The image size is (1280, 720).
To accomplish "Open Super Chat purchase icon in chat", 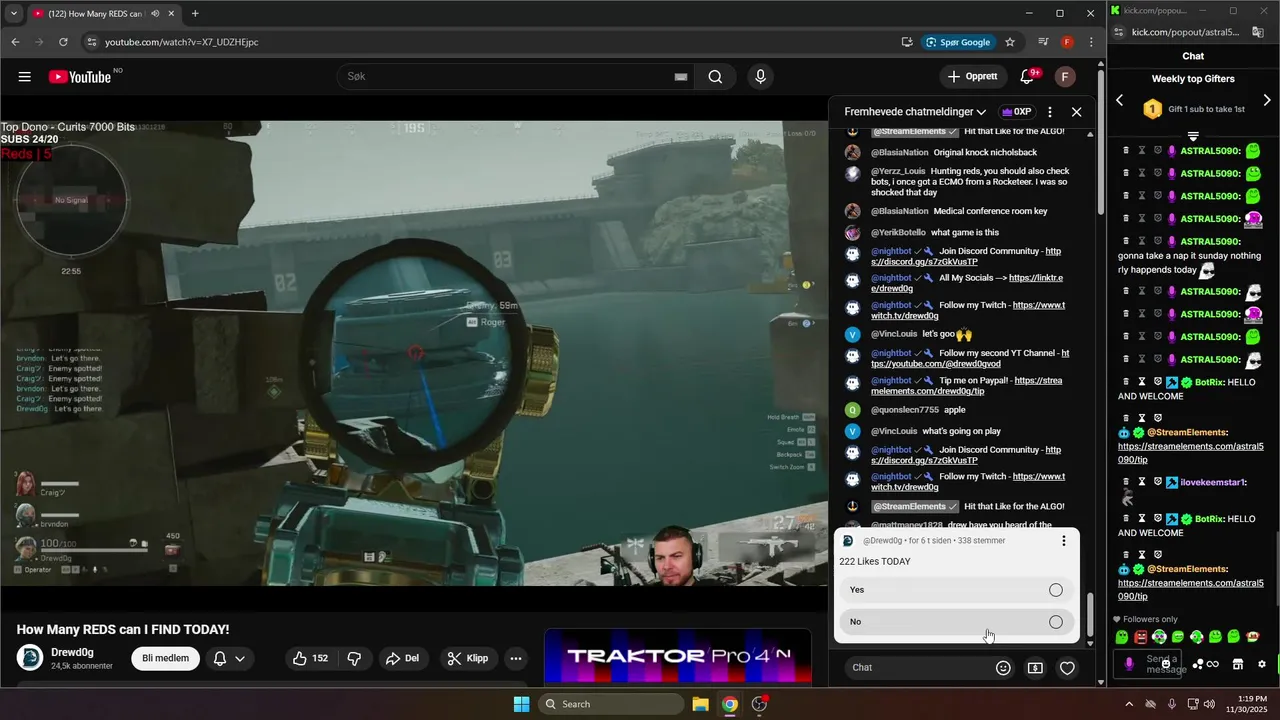I will pos(1035,668).
